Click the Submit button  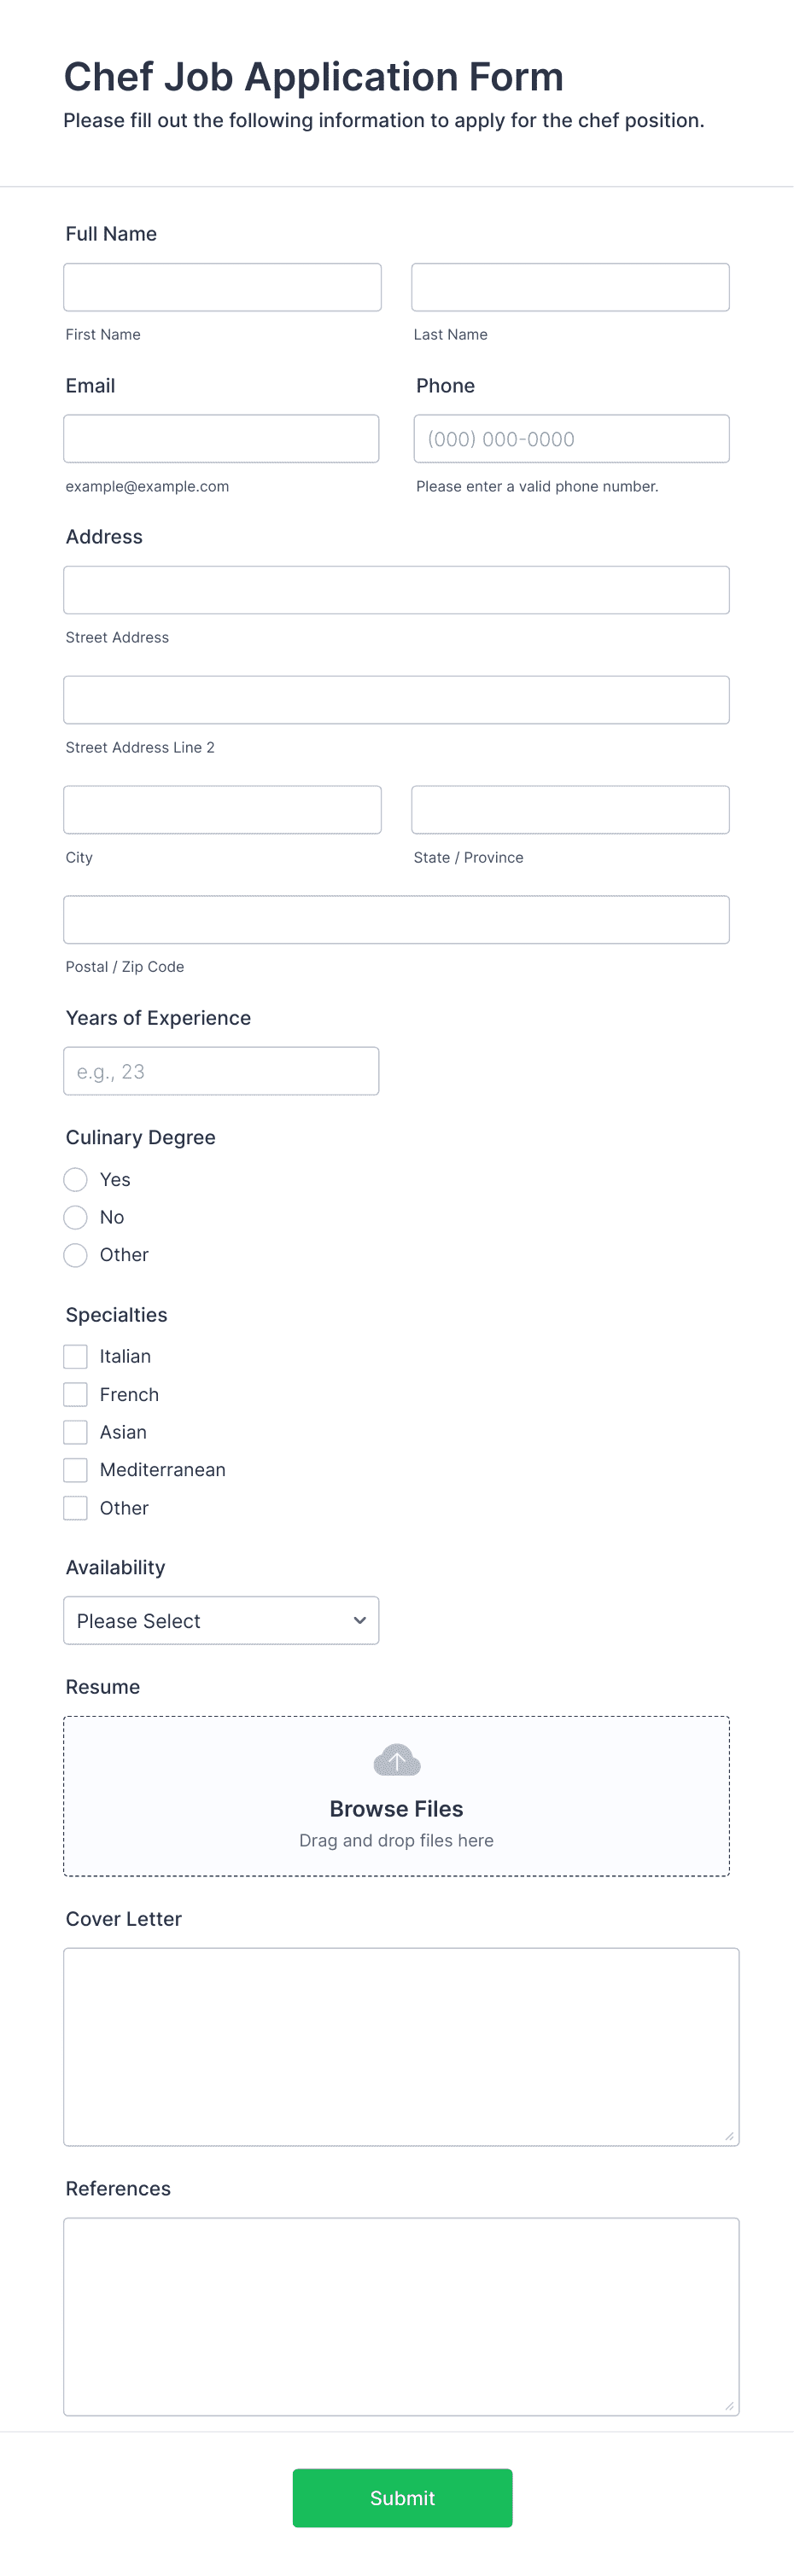[x=402, y=2498]
